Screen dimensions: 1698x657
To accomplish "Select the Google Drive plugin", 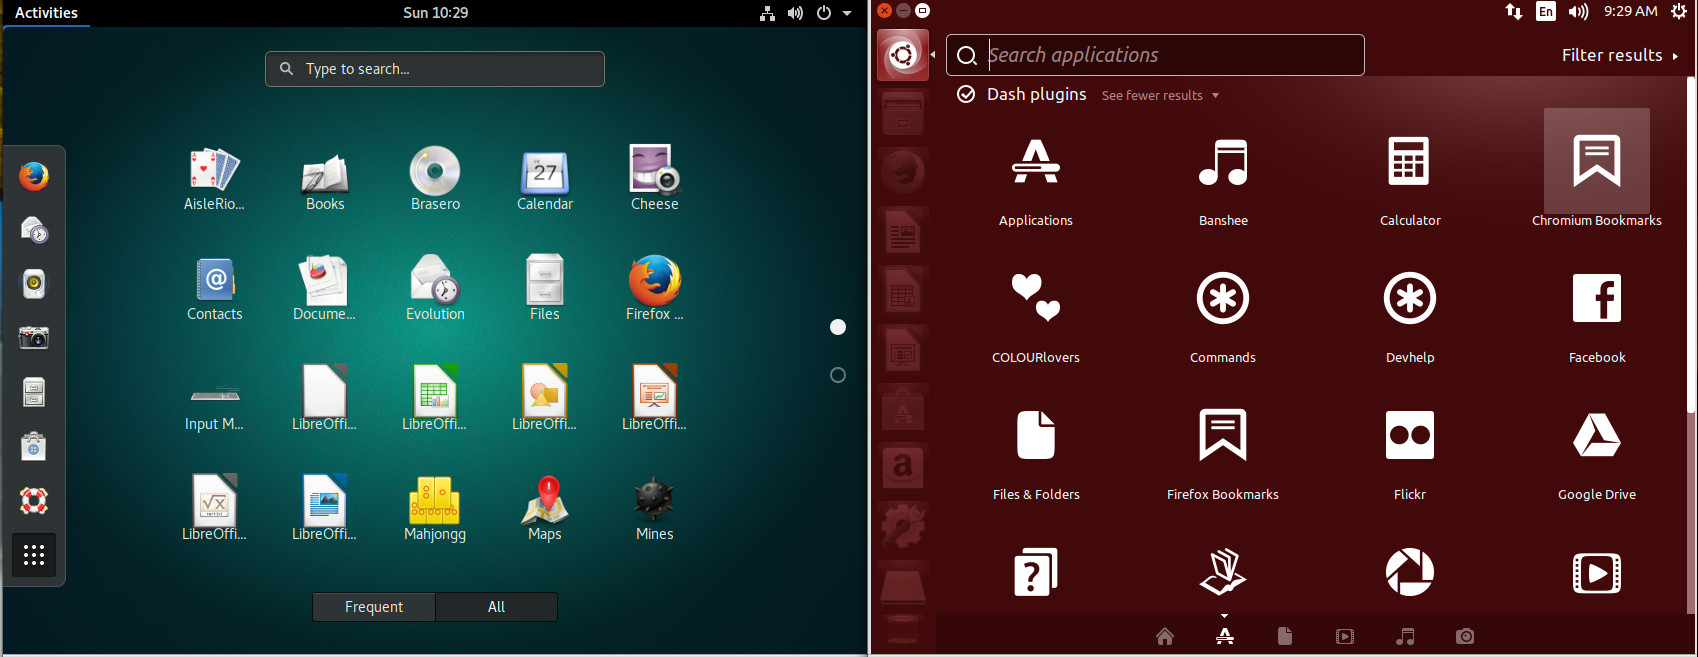I will (1597, 435).
